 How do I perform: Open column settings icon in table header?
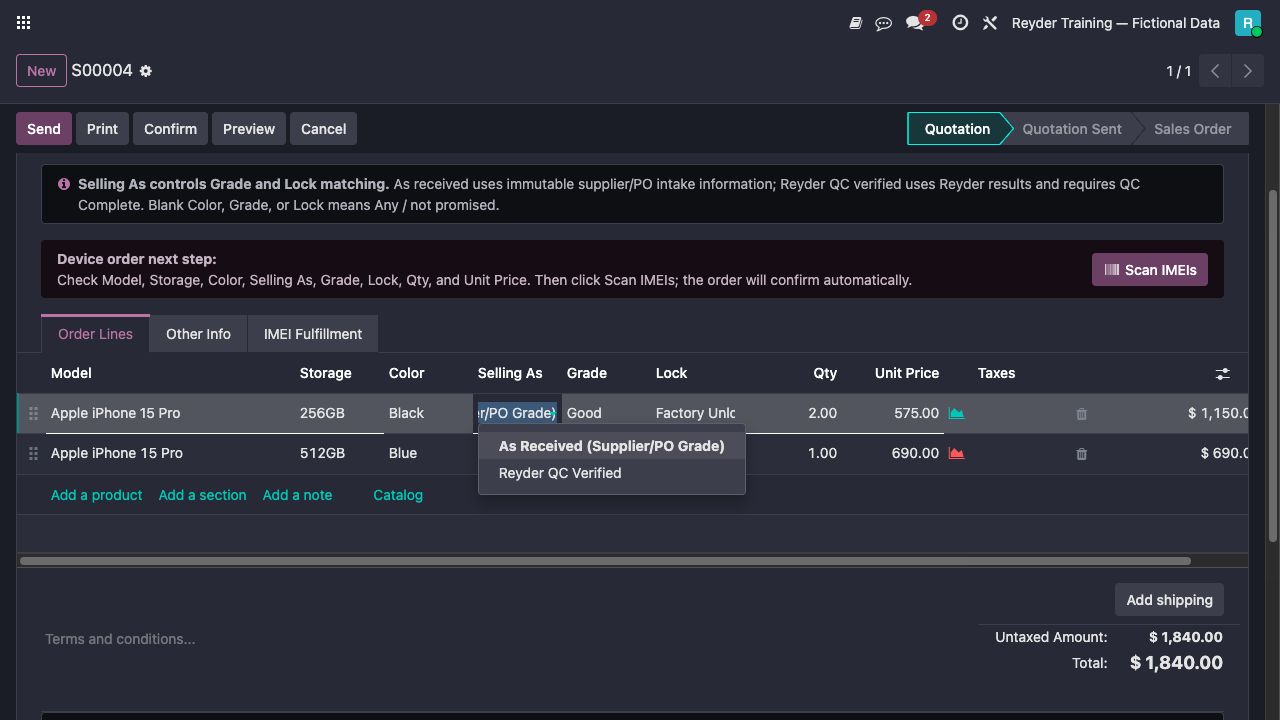[x=1222, y=373]
